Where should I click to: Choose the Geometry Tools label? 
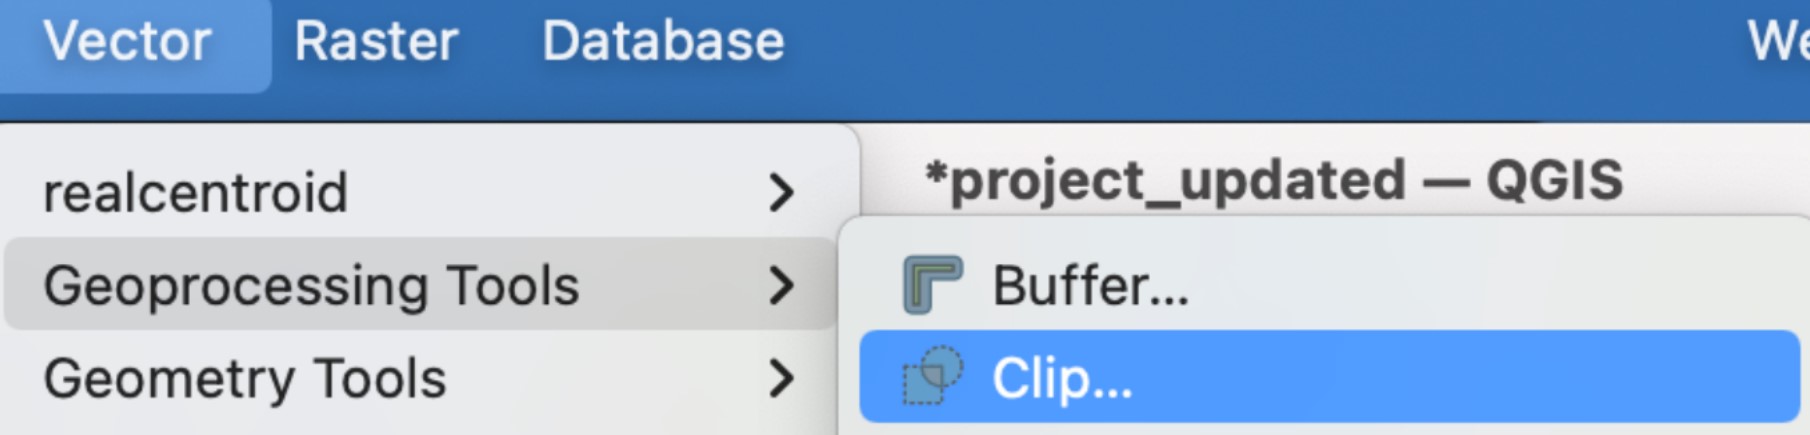[245, 379]
